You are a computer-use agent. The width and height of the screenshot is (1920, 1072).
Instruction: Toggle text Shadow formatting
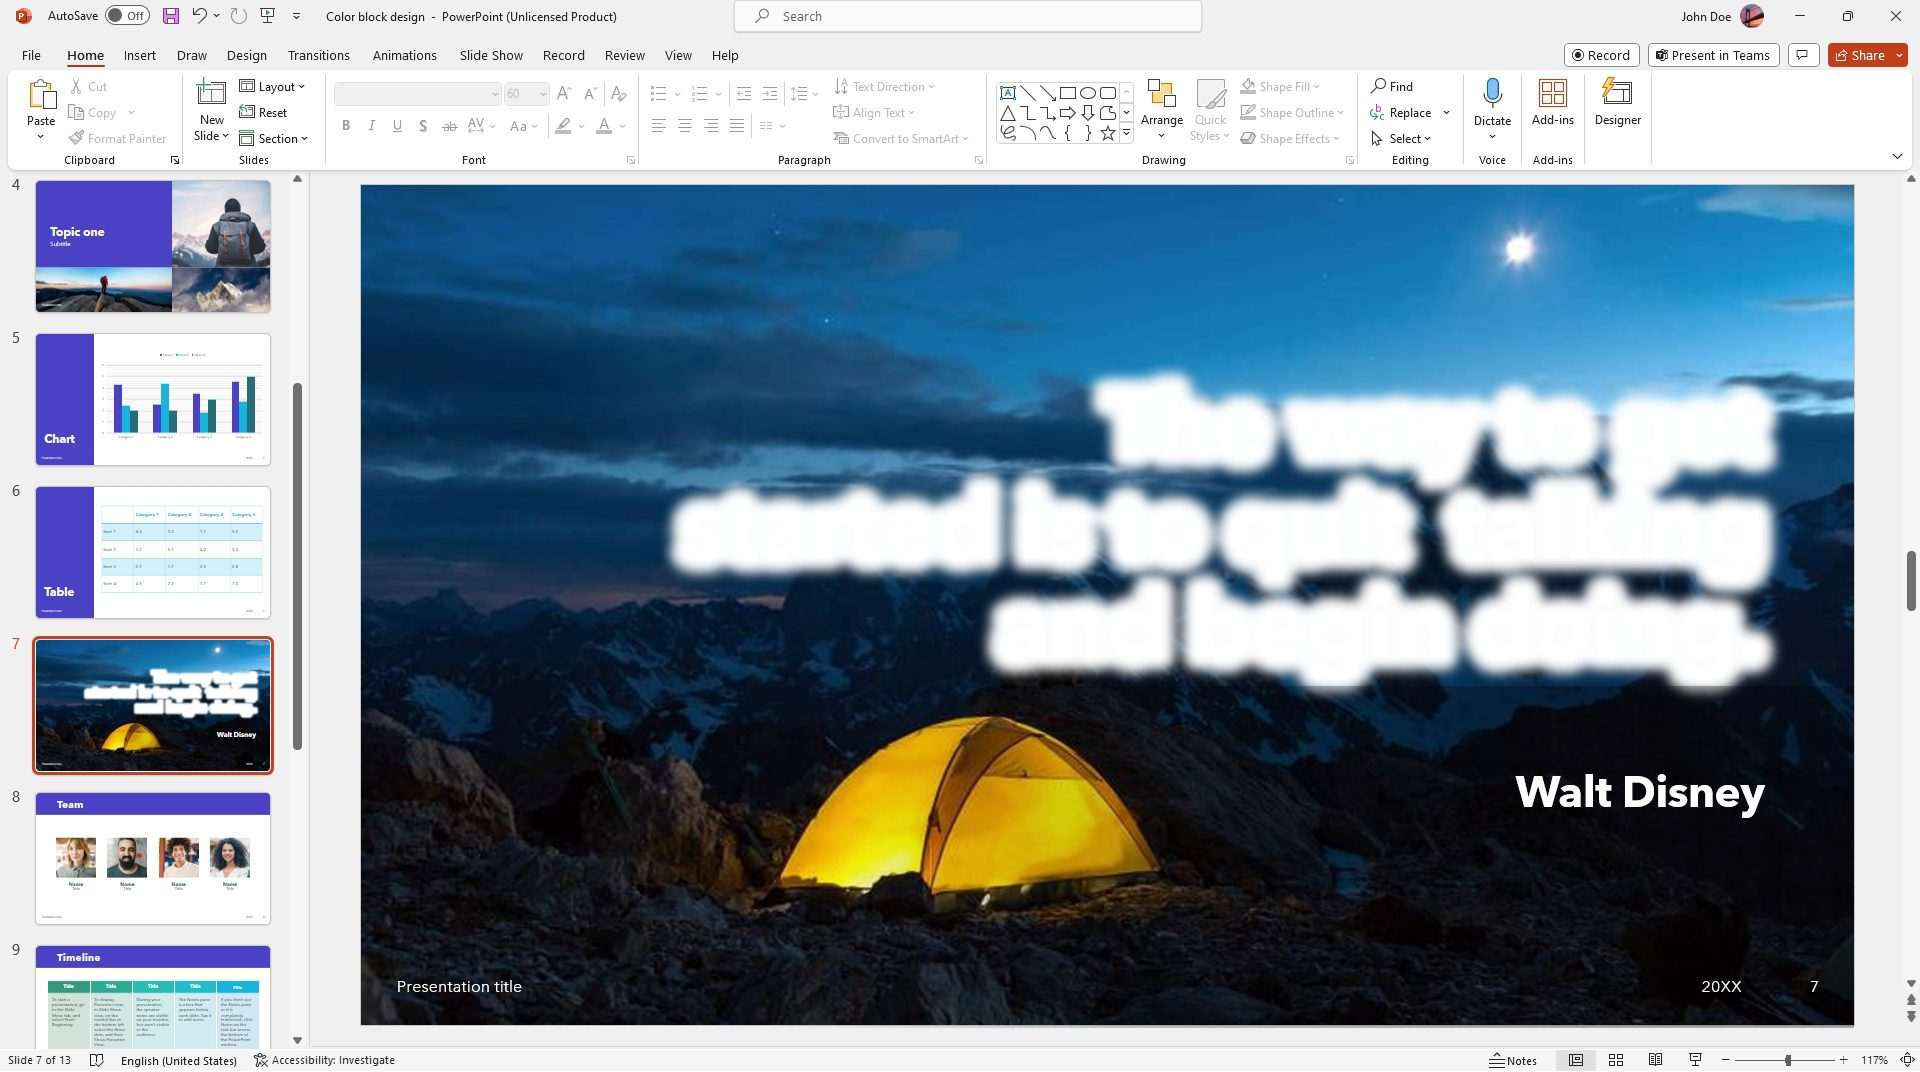pyautogui.click(x=423, y=126)
